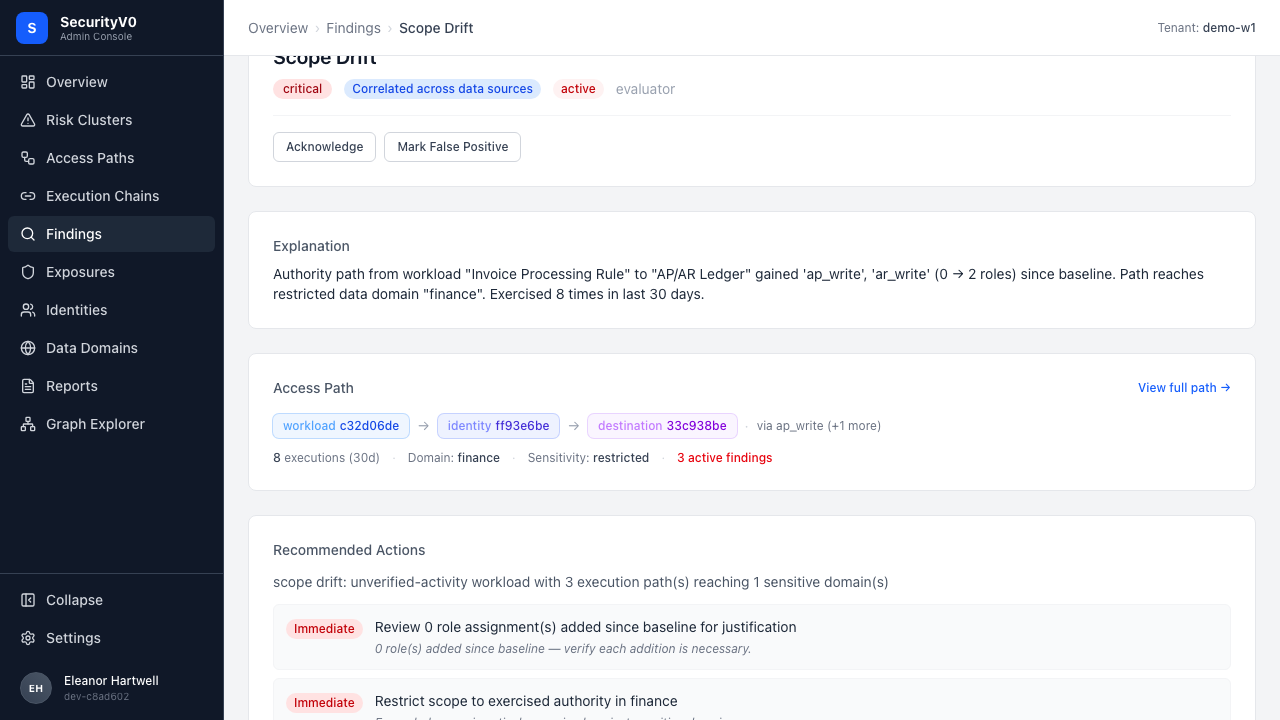Image resolution: width=1280 pixels, height=720 pixels.
Task: Click the Immediate badge on Review role assignments
Action: (324, 629)
